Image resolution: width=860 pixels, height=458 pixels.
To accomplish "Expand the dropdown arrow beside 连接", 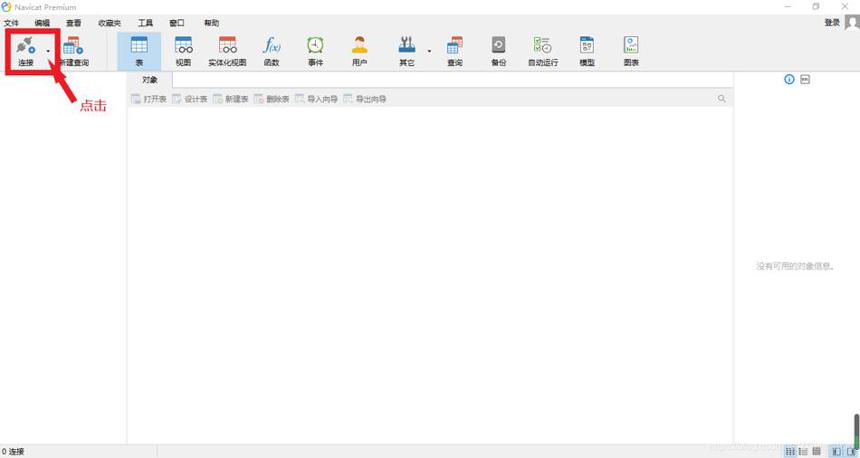I will (48, 52).
